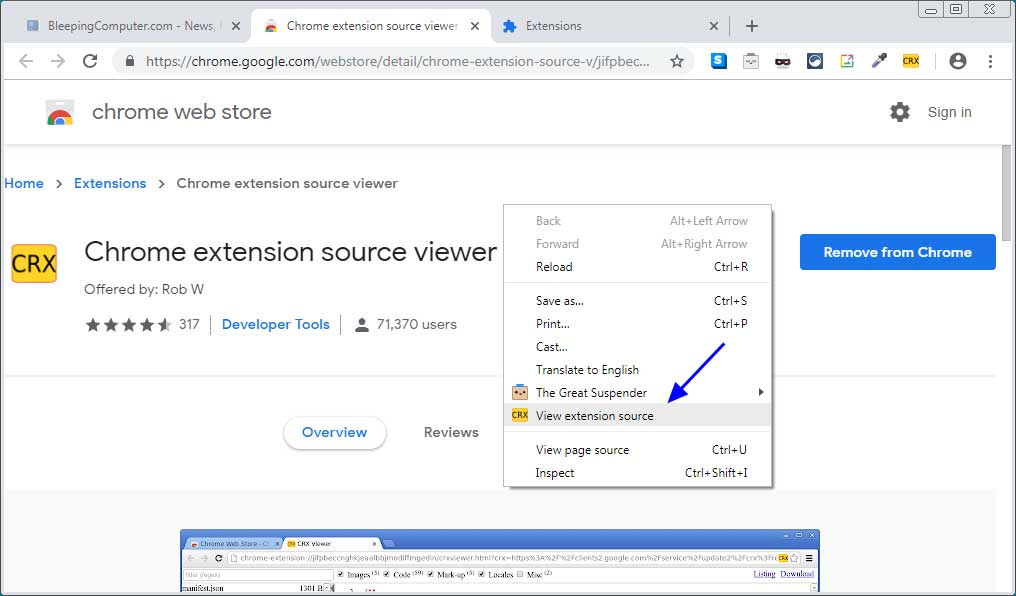Screen dimensions: 1016x596
Task: Bookmark the page using the star icon
Action: coord(677,61)
